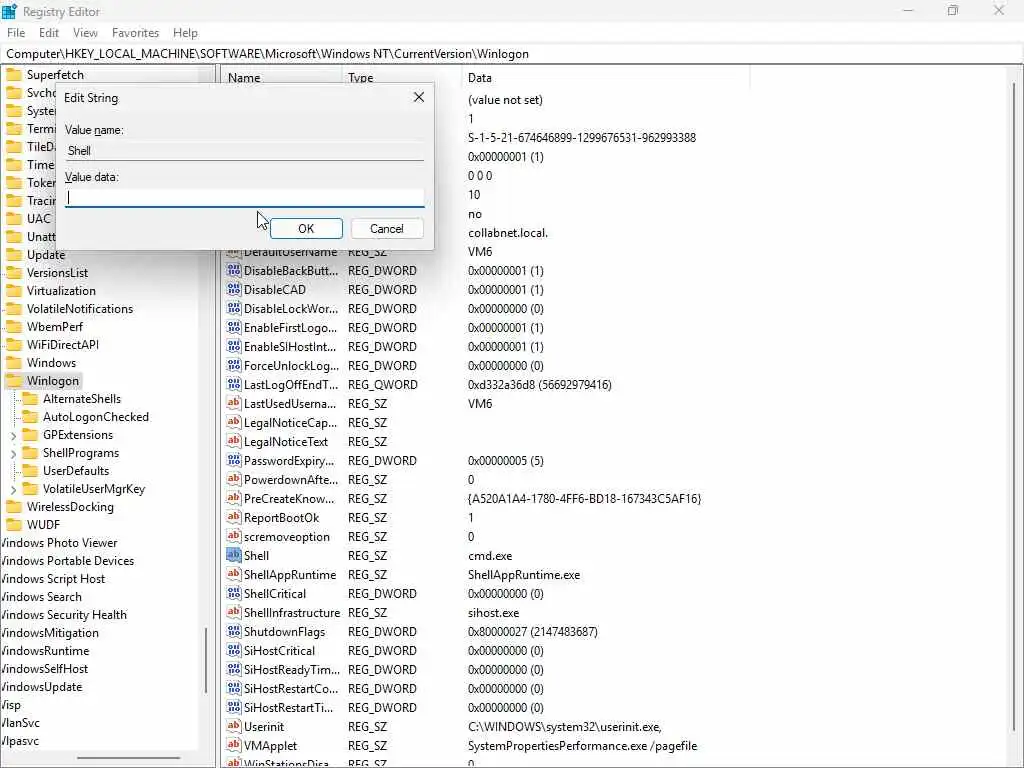
Task: Click the DisableCAD DWORD icon
Action: (x=233, y=289)
